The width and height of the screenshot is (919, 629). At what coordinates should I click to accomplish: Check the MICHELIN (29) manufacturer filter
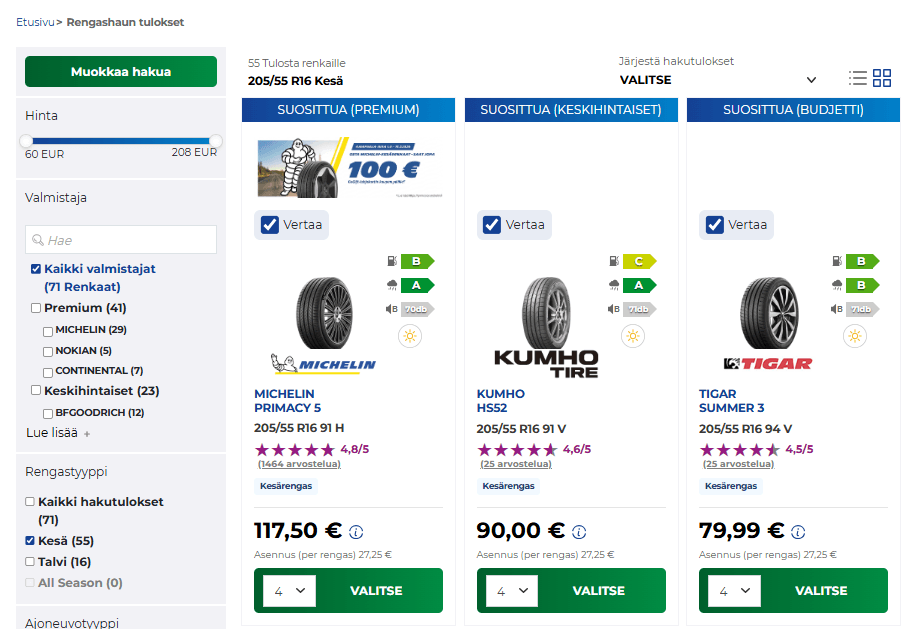[x=48, y=331]
